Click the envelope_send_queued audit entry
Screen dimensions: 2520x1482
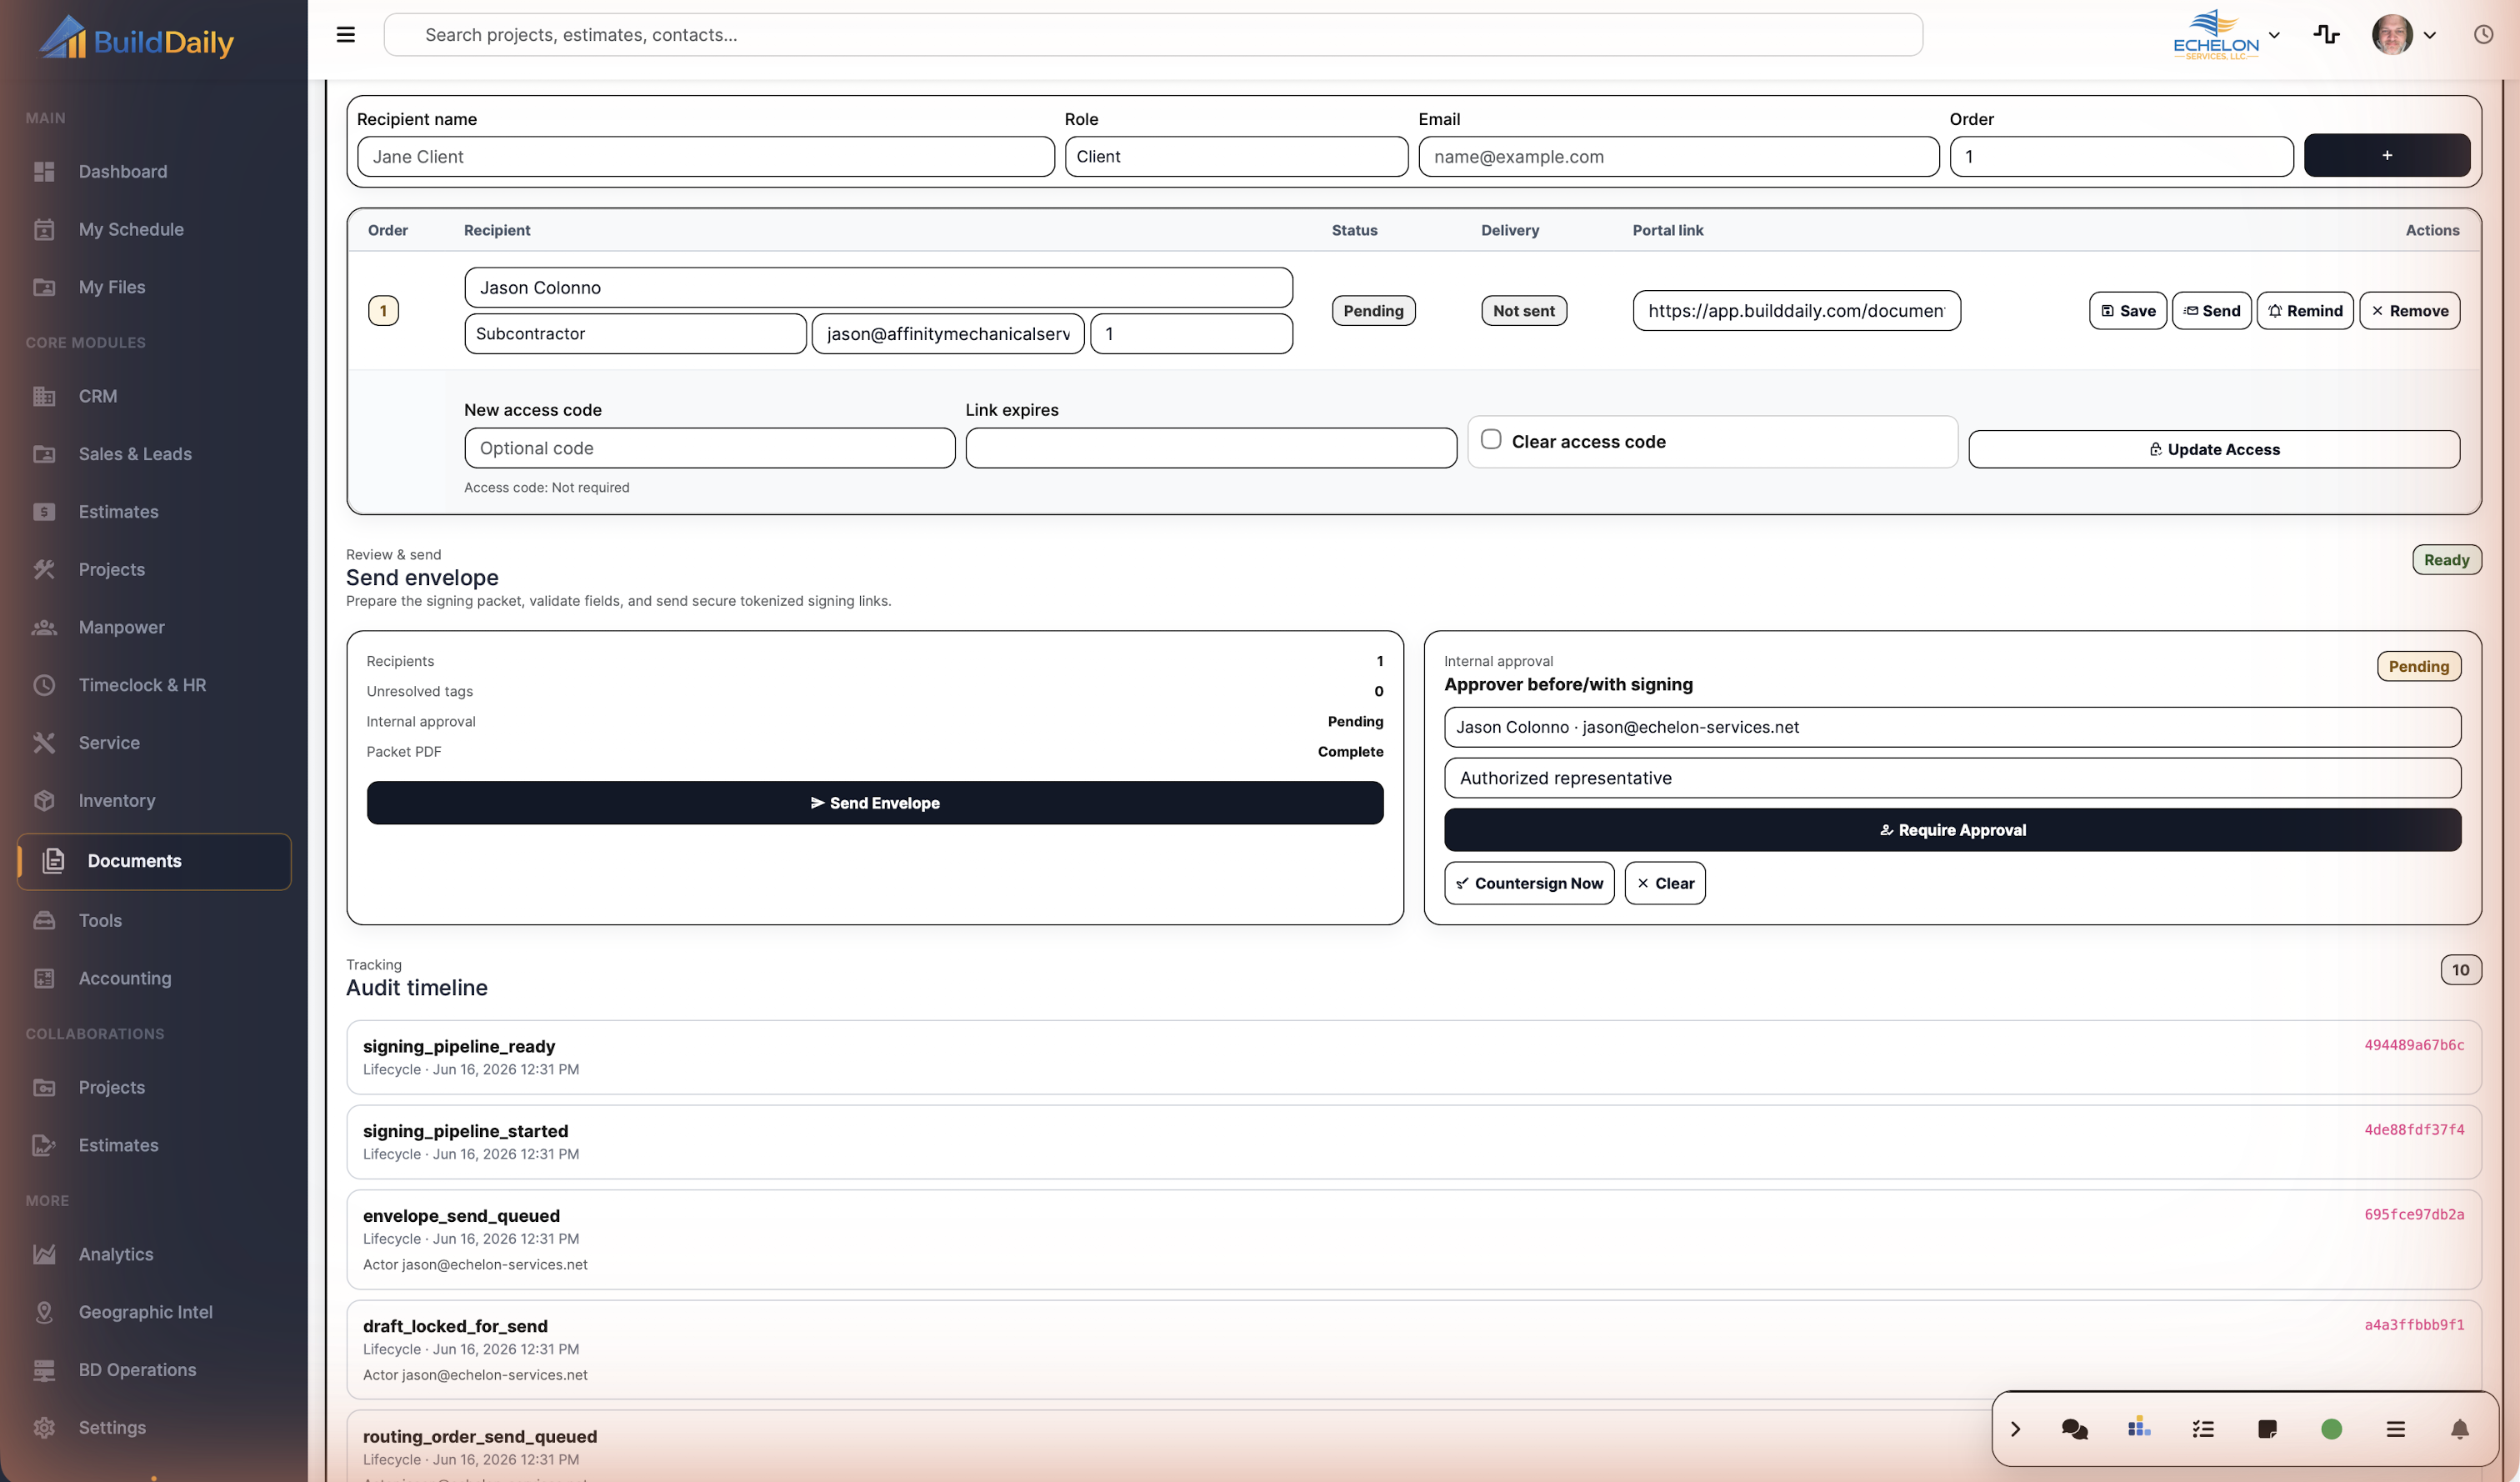point(1413,1239)
